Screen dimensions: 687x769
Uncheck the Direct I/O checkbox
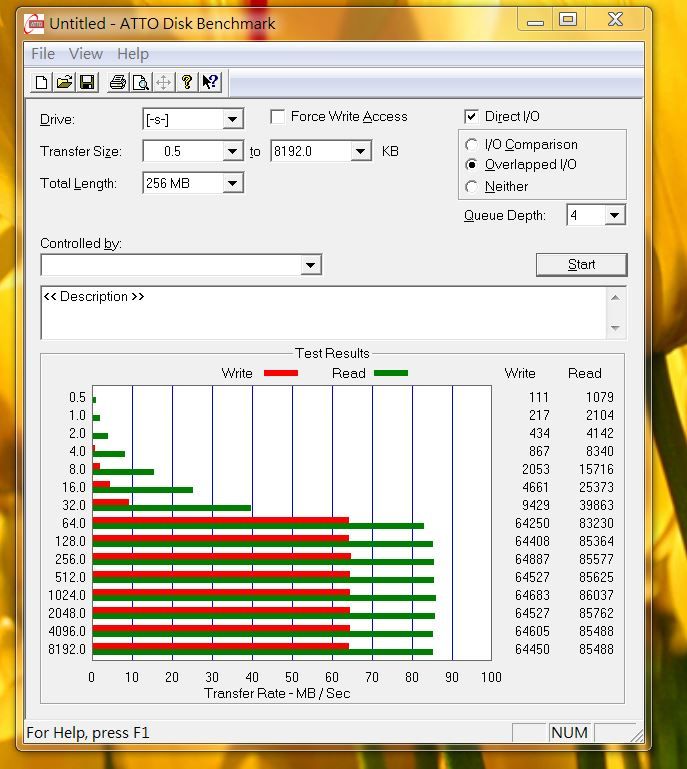pos(471,117)
